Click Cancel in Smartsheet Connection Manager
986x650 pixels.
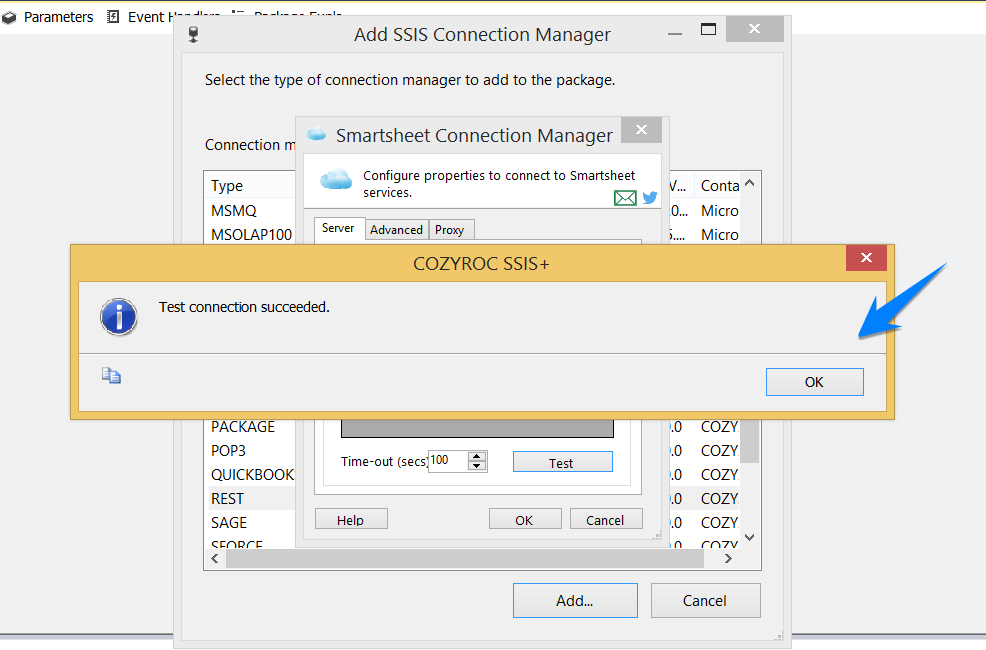coord(606,520)
